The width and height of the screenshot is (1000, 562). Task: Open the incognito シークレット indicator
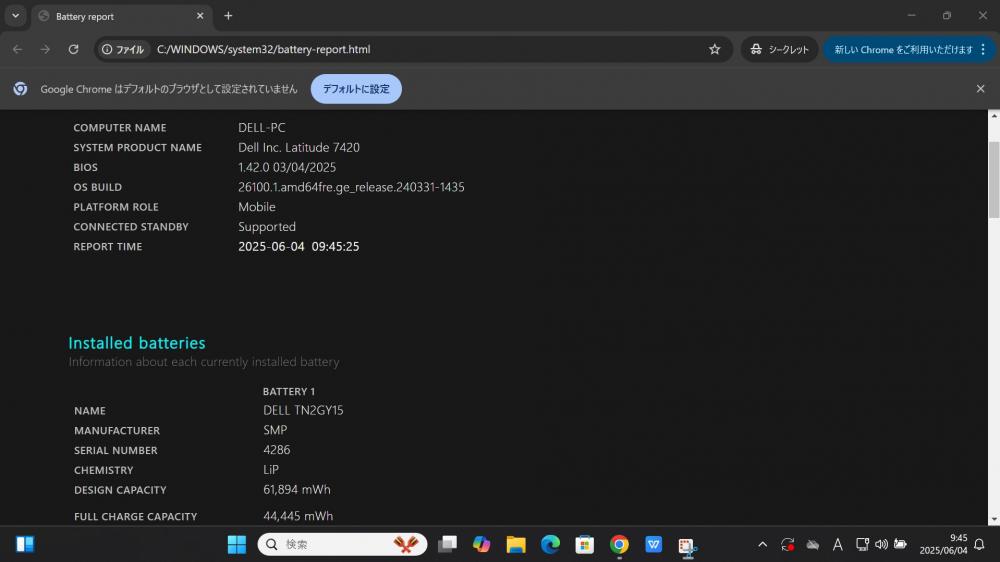tap(779, 49)
